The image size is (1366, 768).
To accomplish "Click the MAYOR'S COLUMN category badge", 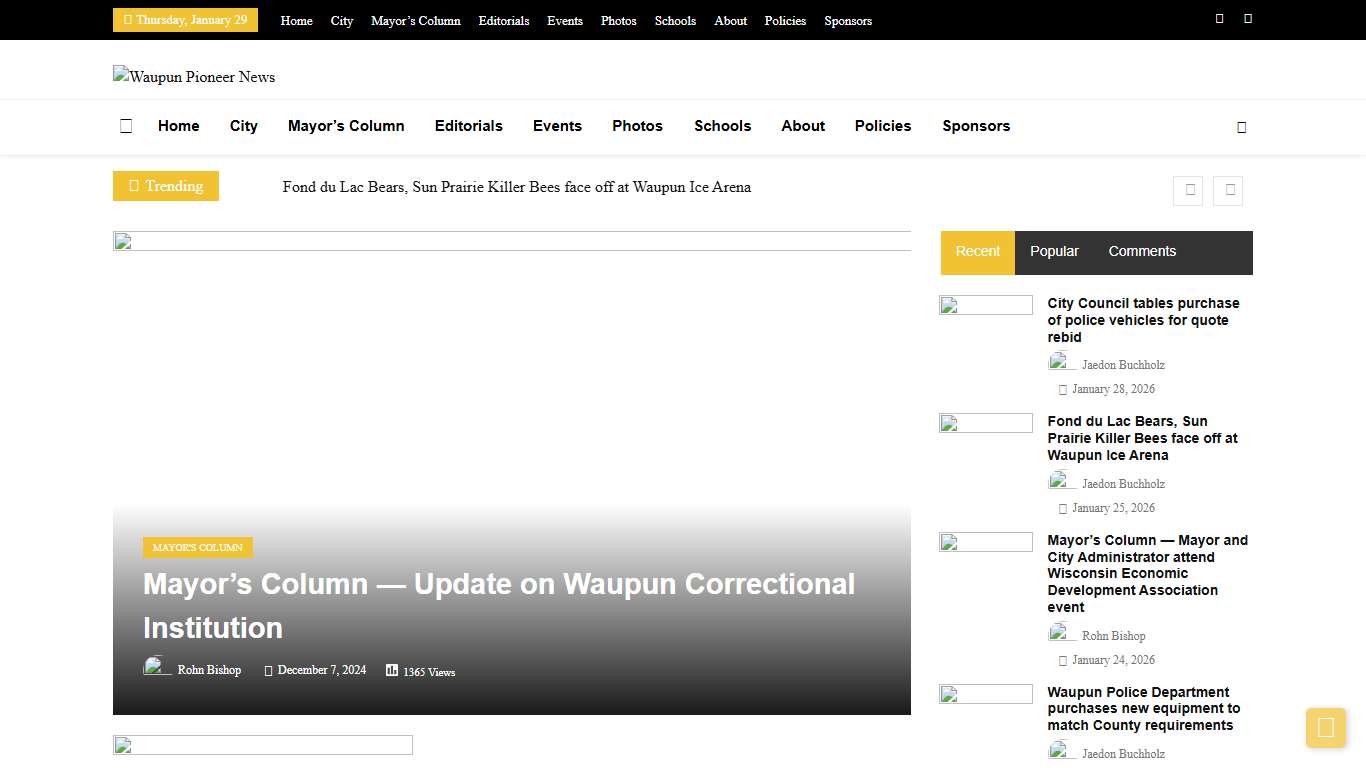I will pyautogui.click(x=197, y=547).
